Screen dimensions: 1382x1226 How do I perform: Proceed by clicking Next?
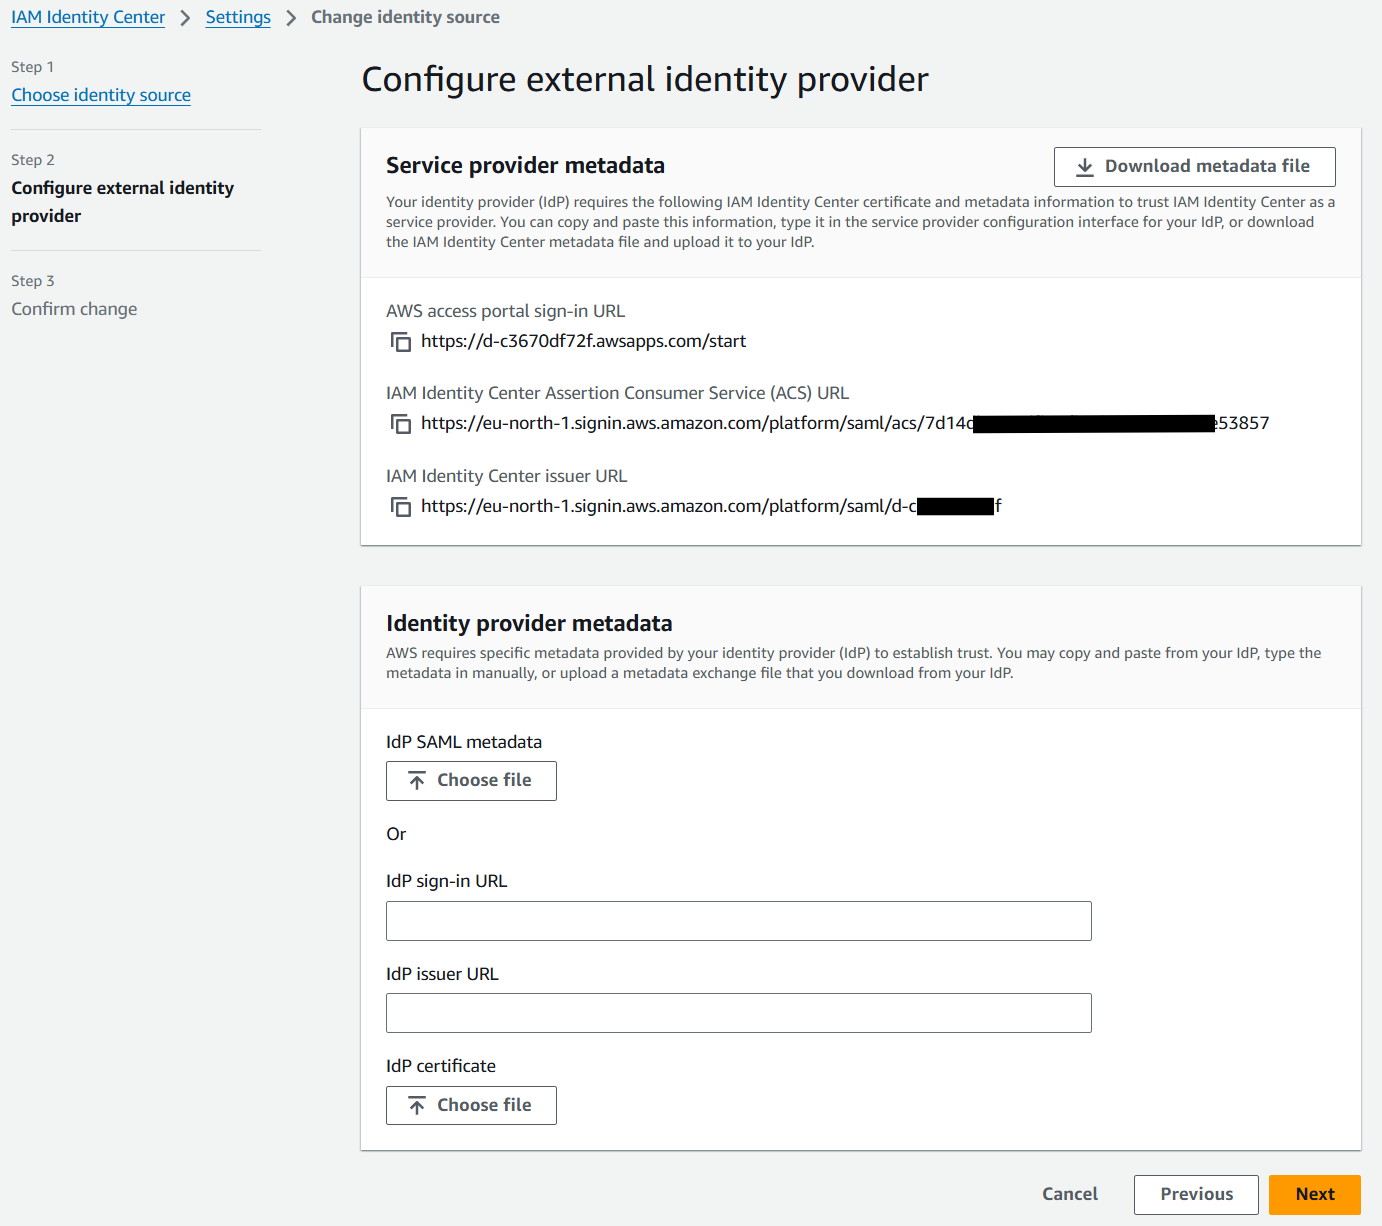point(1314,1194)
